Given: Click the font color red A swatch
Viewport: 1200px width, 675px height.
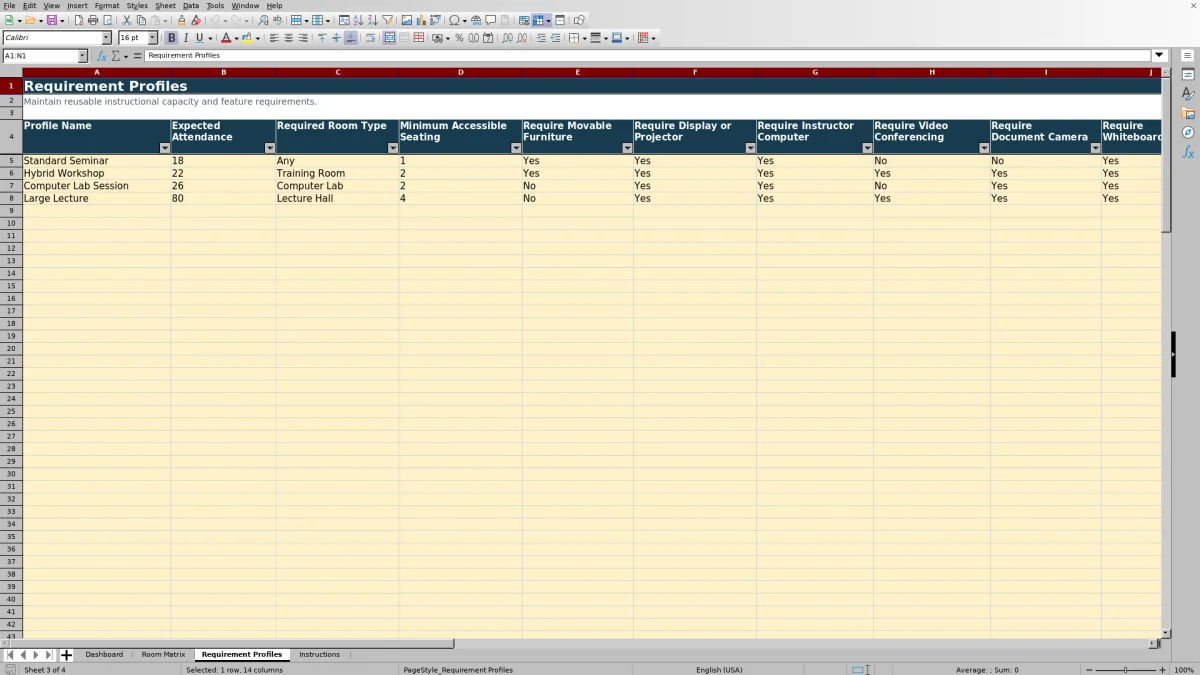Looking at the screenshot, I should coord(226,38).
